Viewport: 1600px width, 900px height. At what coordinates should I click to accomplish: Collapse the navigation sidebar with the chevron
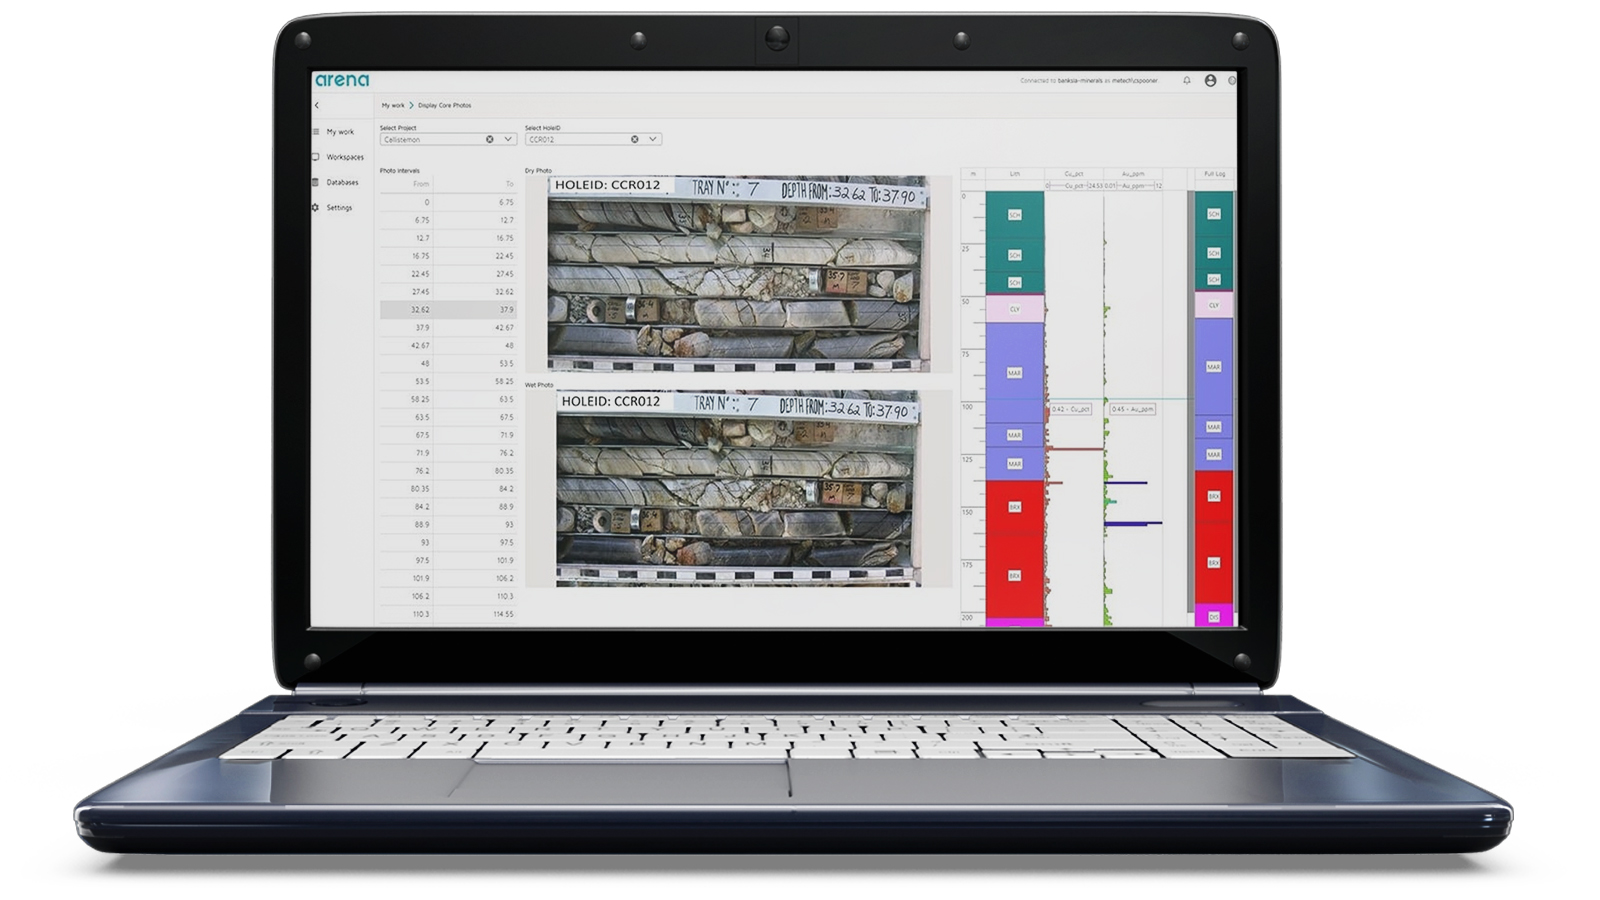pos(315,105)
